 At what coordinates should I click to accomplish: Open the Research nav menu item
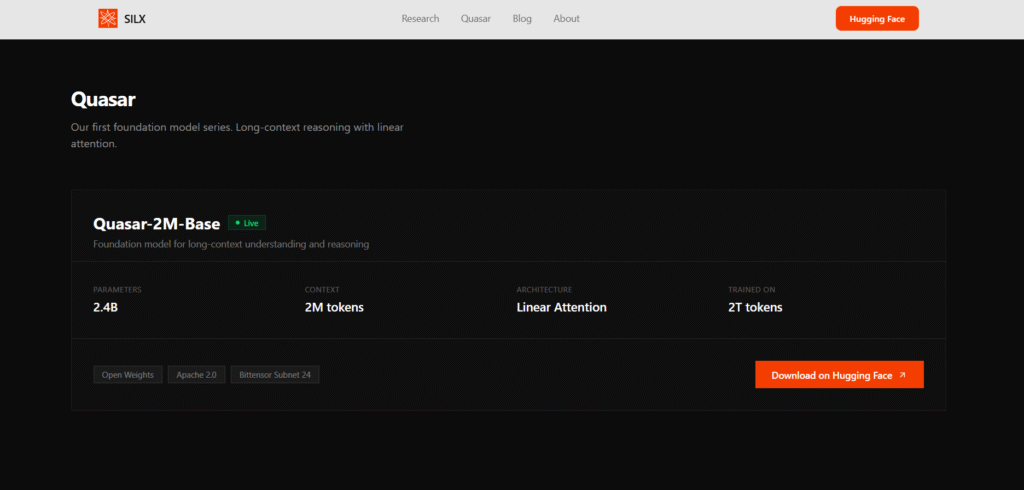click(420, 19)
